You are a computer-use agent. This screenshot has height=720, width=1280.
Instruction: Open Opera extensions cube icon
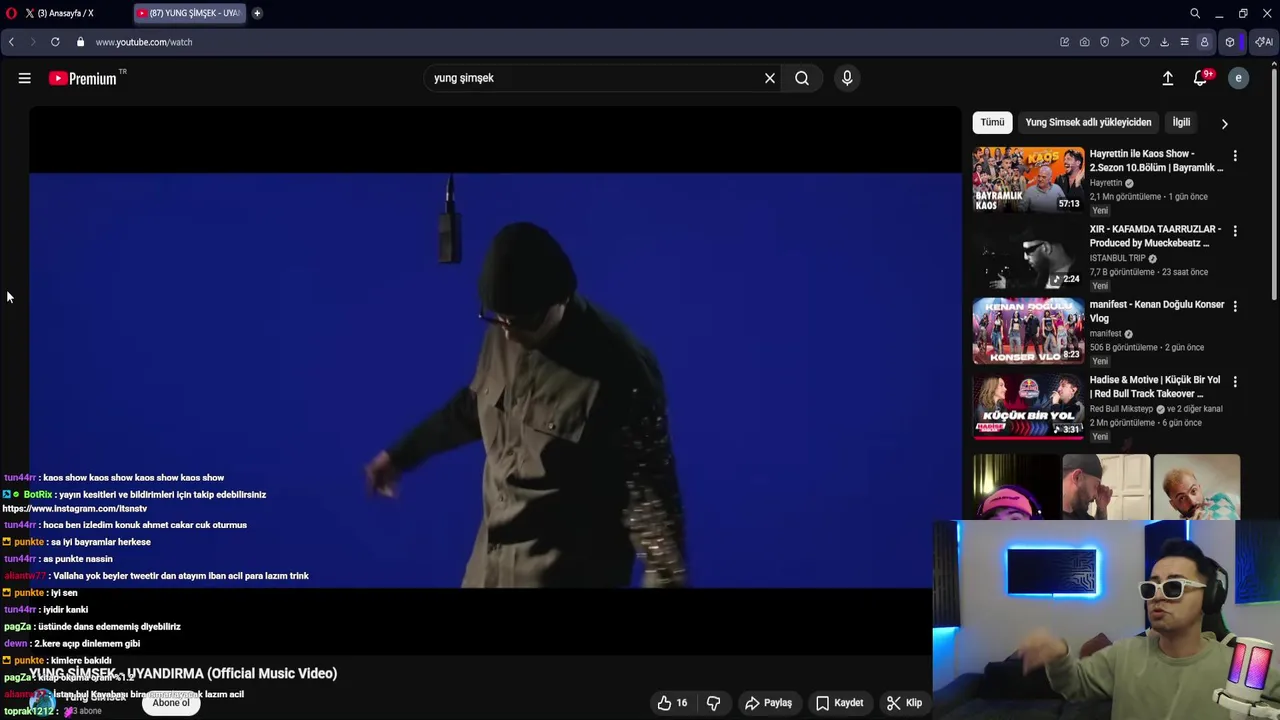tap(1230, 42)
